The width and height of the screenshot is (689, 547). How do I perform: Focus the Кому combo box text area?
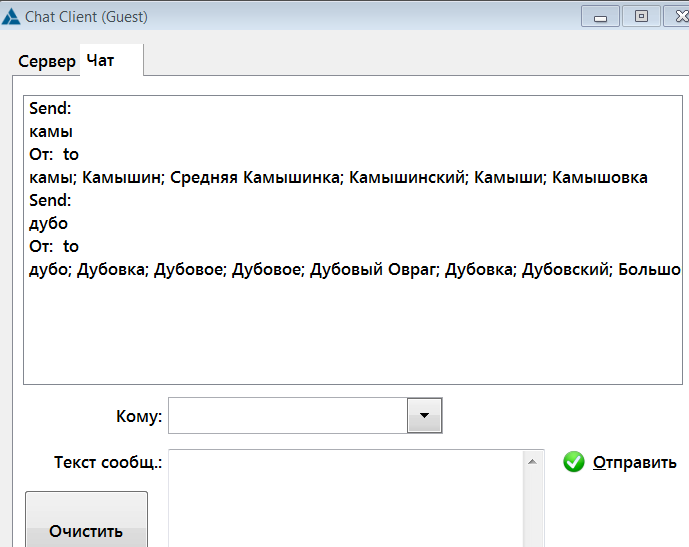point(288,416)
